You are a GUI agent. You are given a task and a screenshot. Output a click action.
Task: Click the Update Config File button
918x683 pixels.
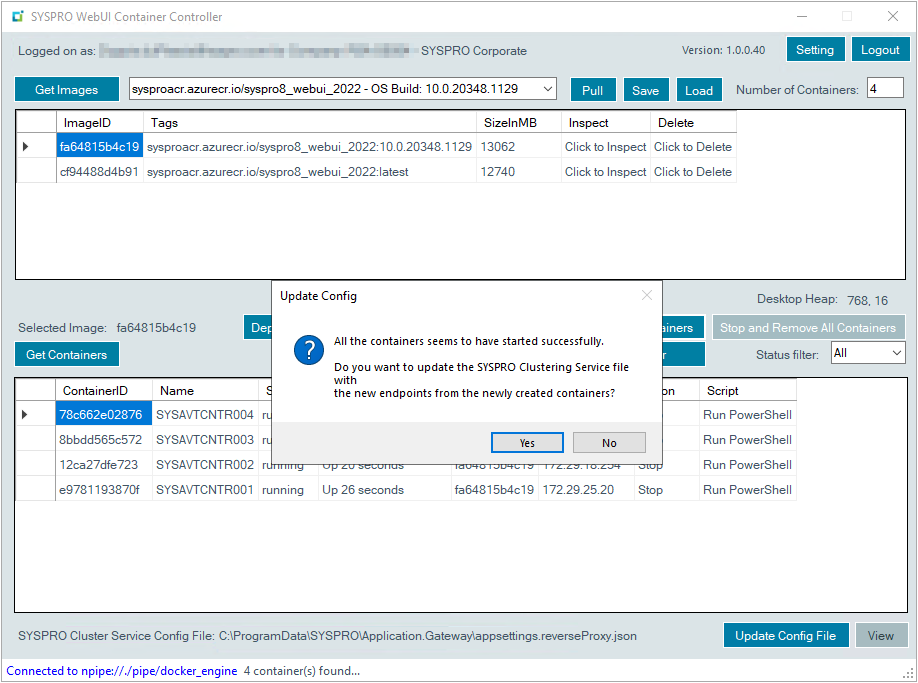(785, 635)
